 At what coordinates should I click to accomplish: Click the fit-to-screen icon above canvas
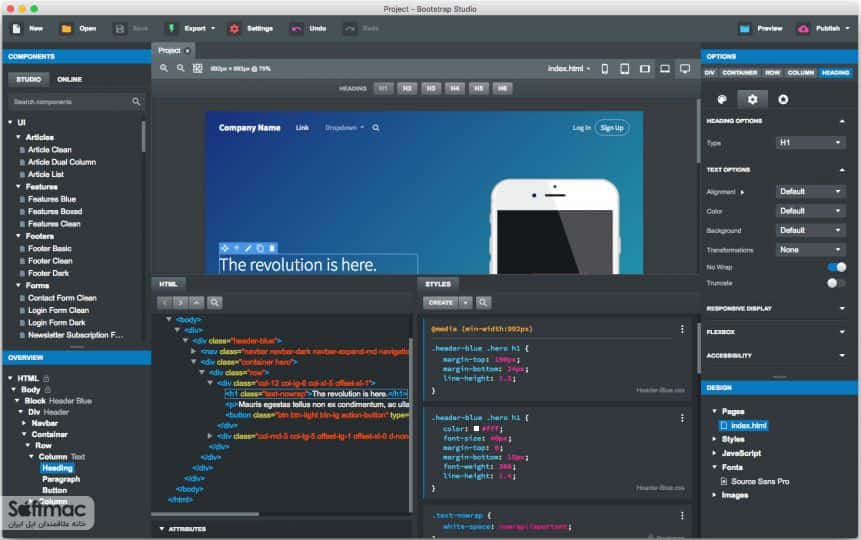coord(198,68)
